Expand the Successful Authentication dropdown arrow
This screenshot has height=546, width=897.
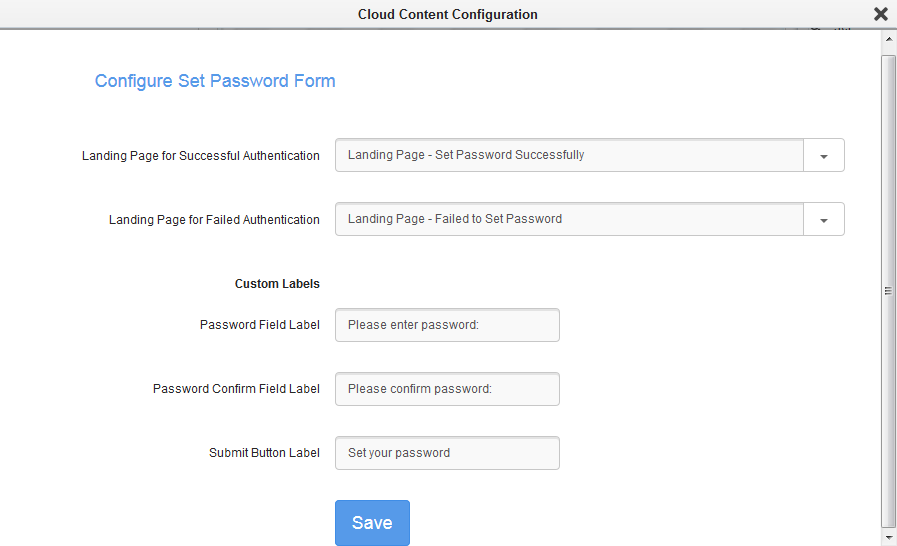(824, 156)
